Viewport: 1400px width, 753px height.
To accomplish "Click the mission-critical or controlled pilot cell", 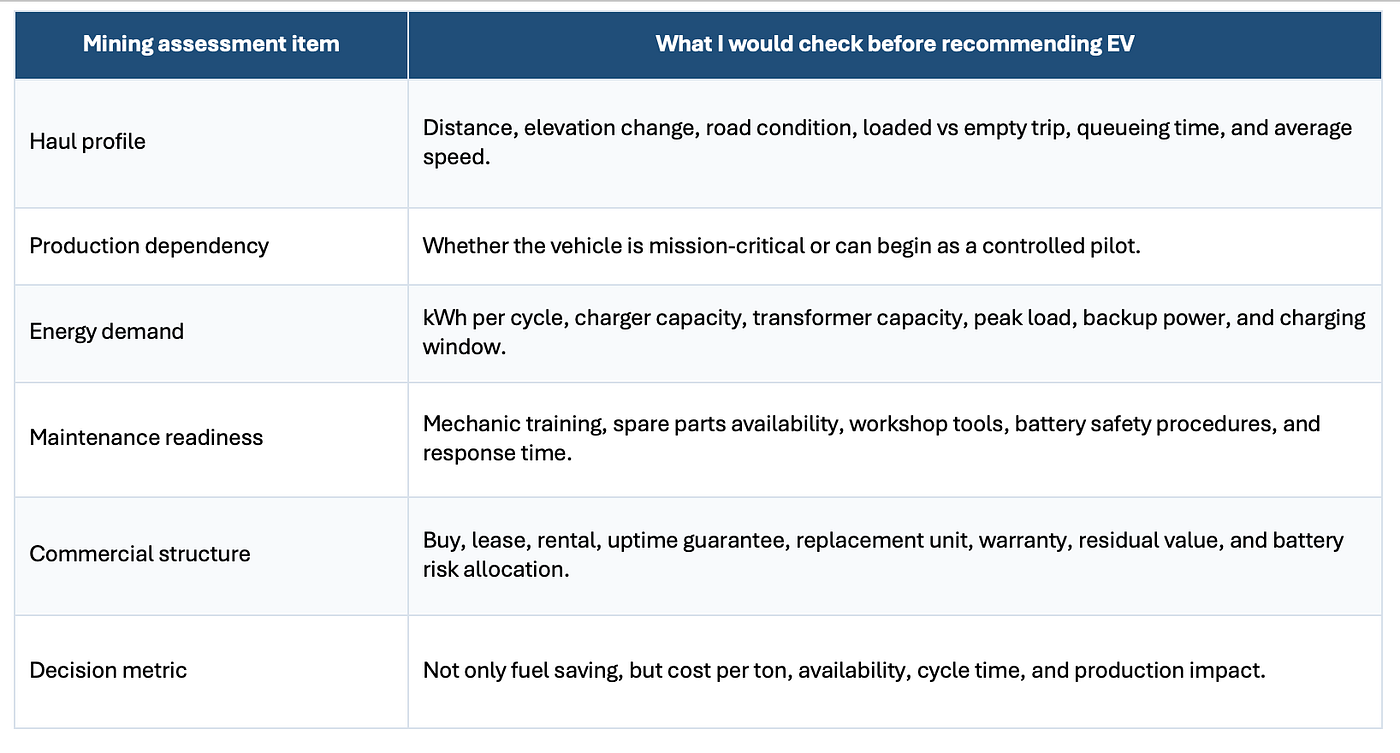I will [895, 246].
